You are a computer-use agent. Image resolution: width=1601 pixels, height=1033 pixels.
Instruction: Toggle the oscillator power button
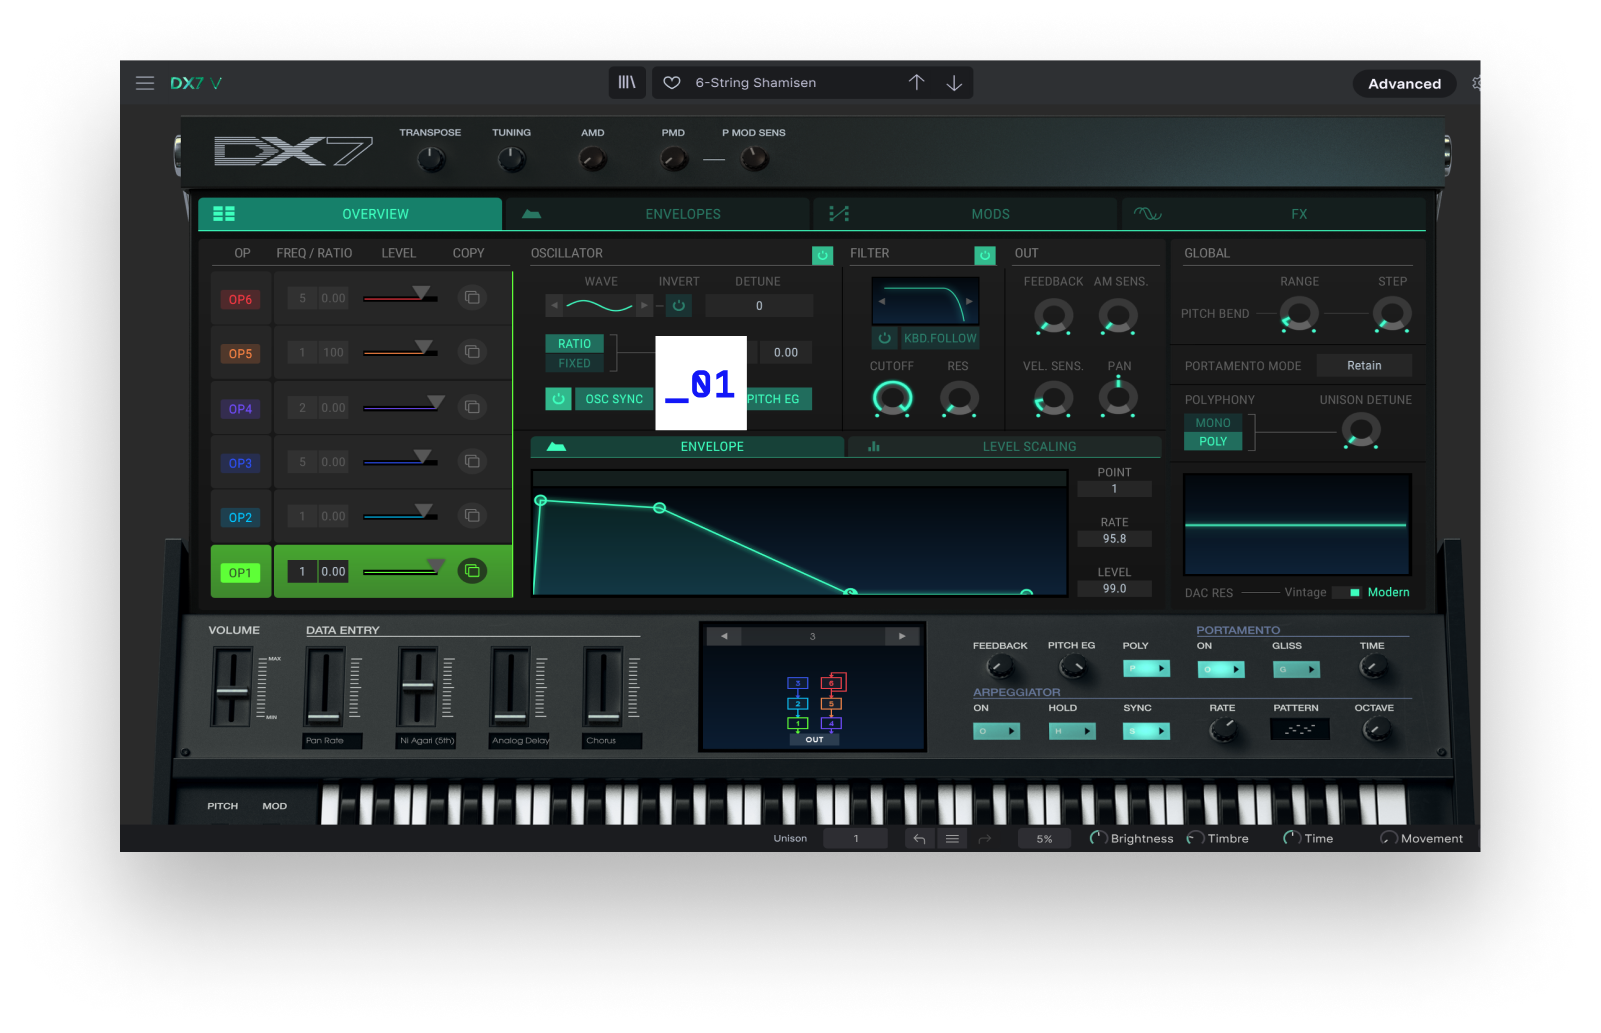point(823,255)
